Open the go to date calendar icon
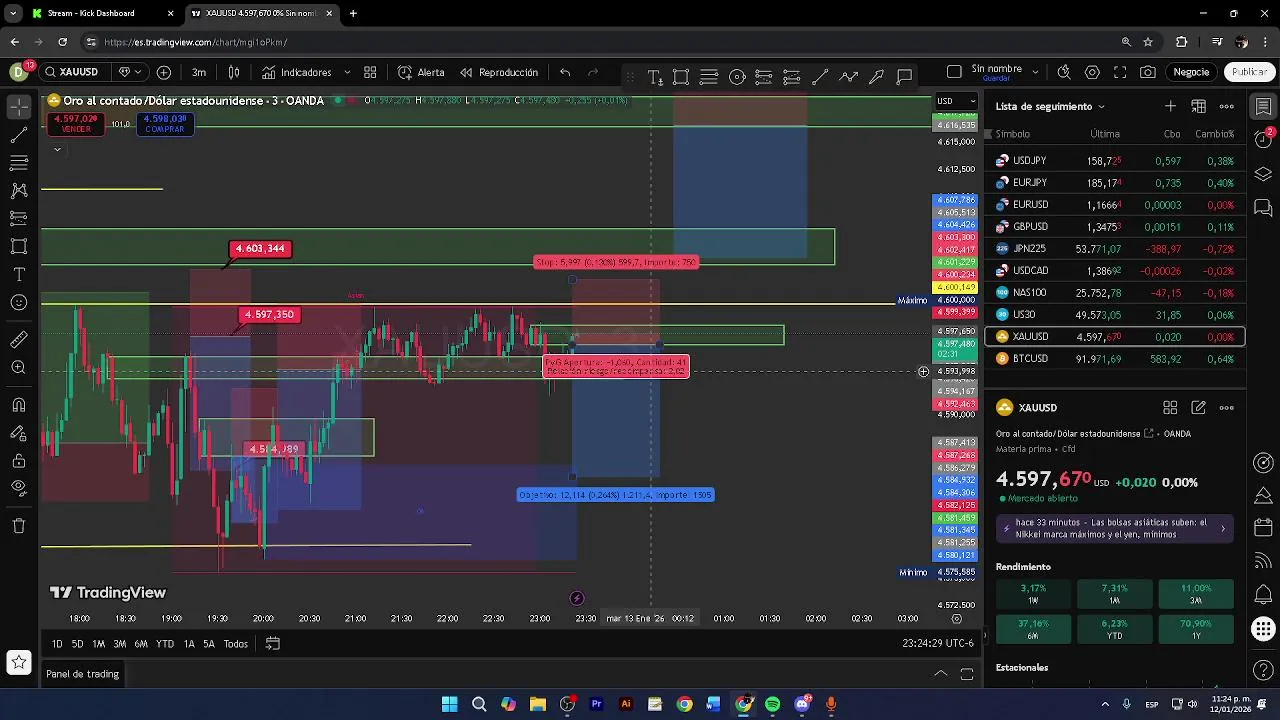The width and height of the screenshot is (1280, 720). pos(272,644)
